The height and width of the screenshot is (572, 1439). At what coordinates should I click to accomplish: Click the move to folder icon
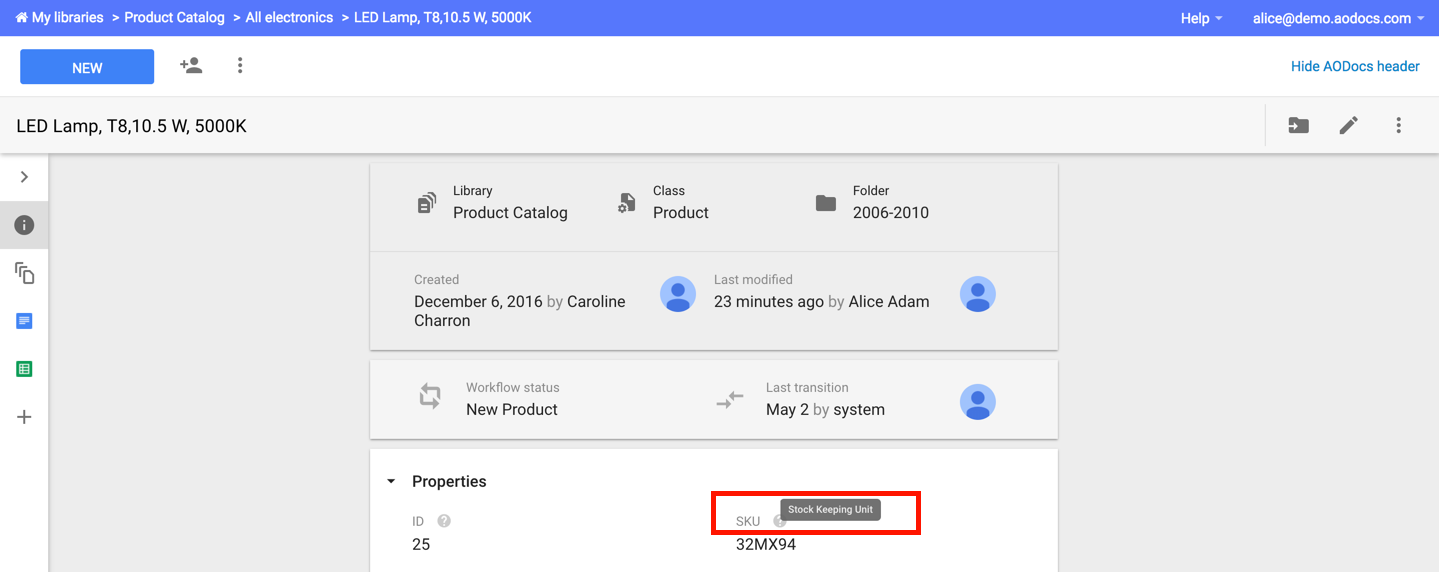coord(1298,125)
